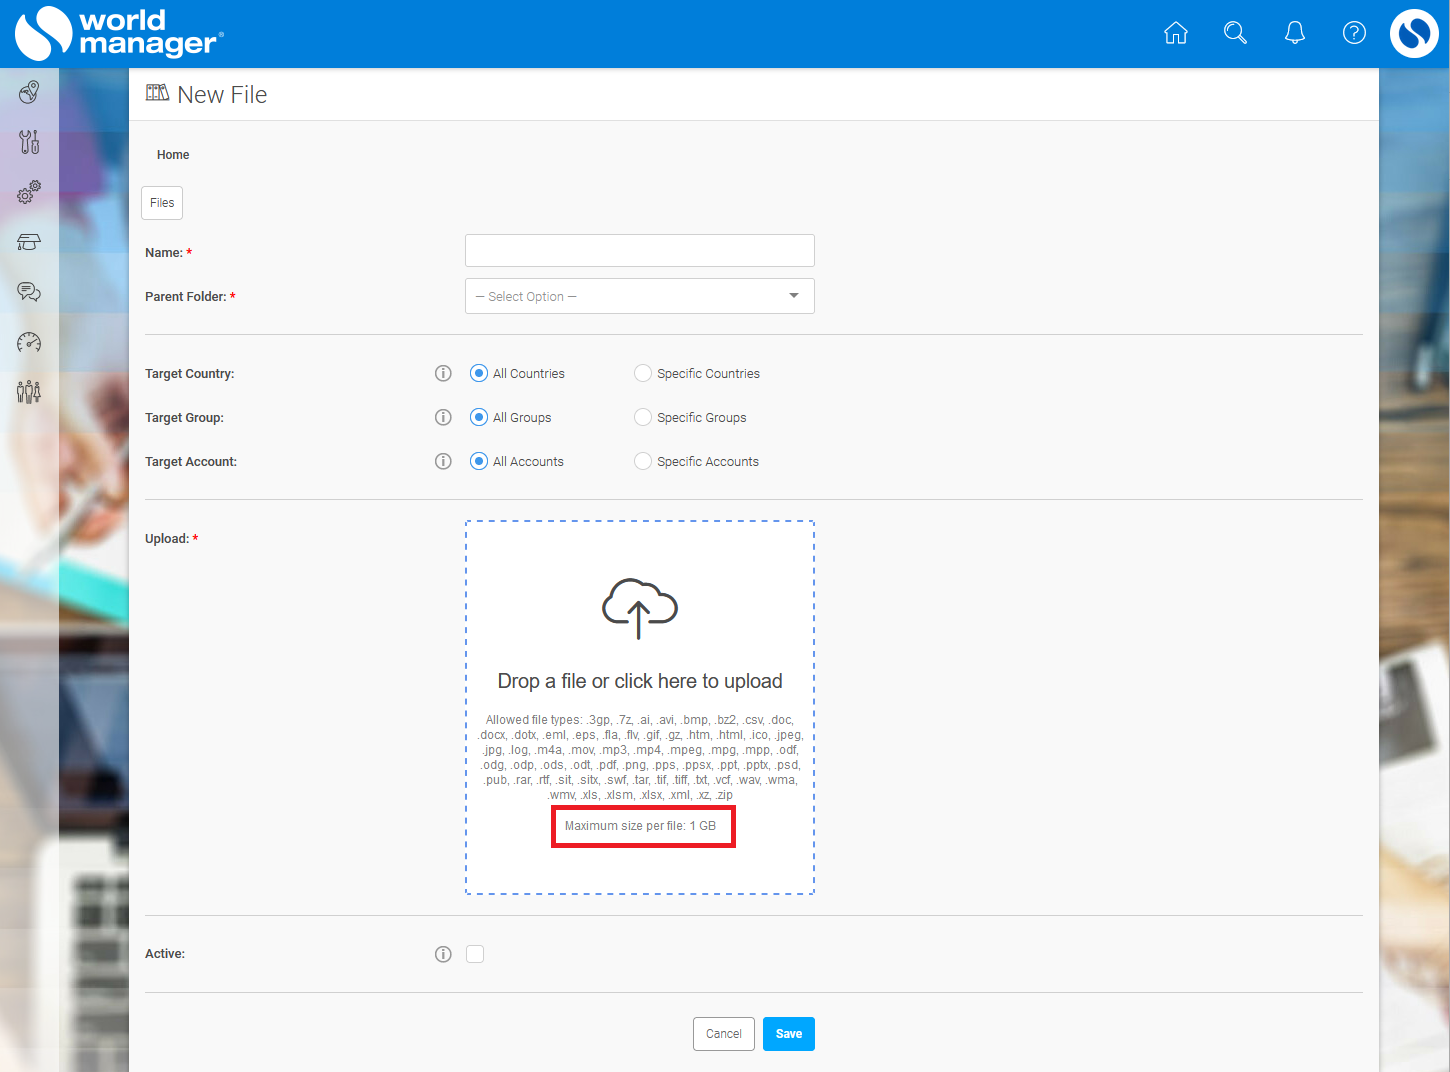Open the settings gears sidebar icon

tap(29, 192)
